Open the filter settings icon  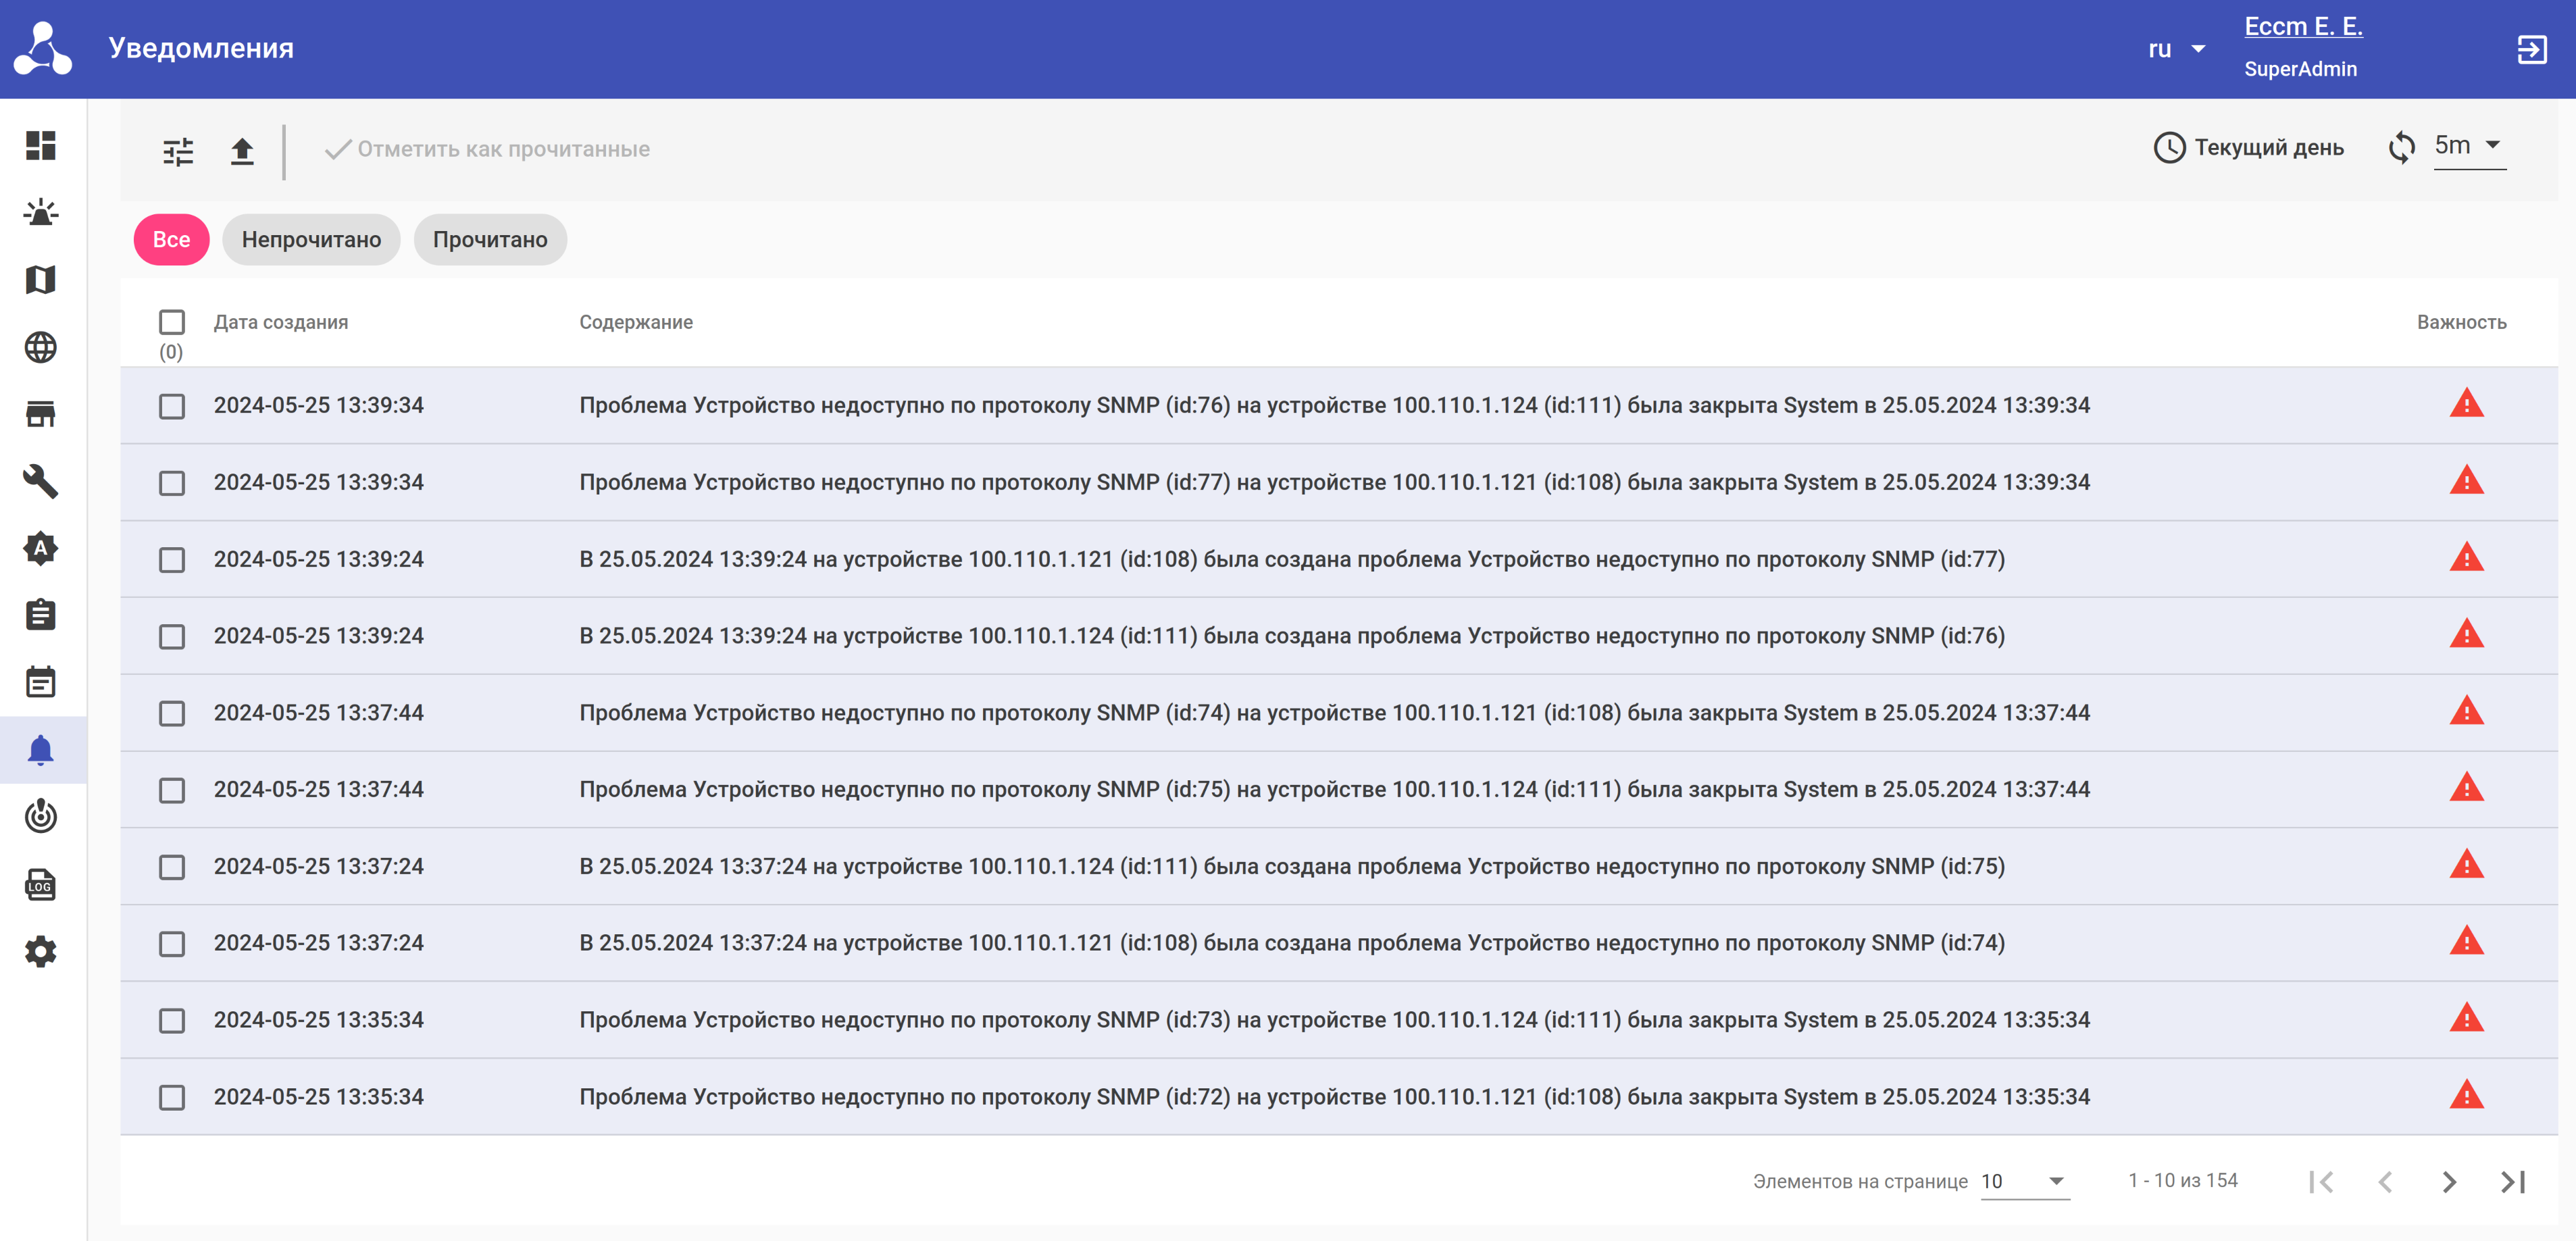(x=178, y=151)
